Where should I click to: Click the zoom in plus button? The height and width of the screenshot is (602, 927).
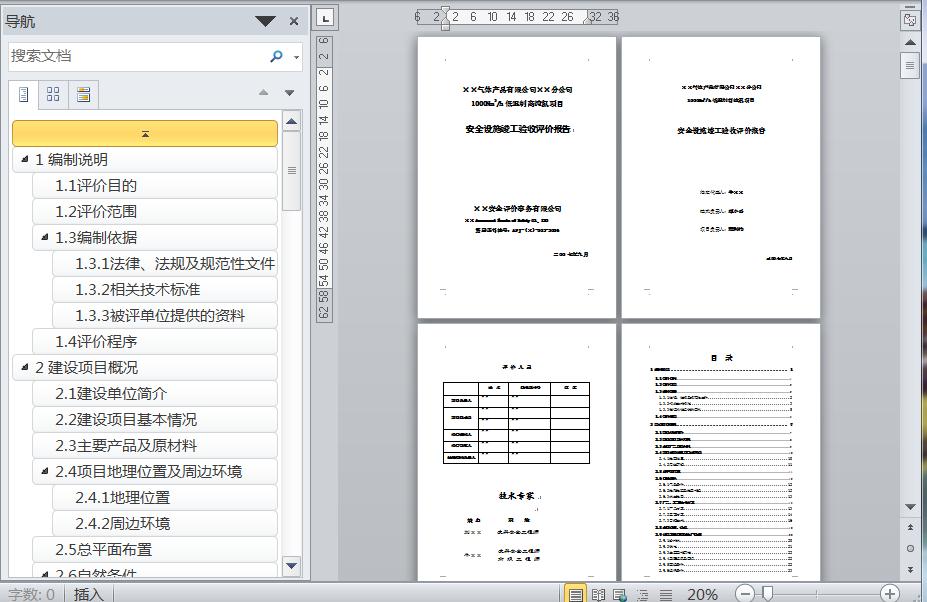pos(889,593)
